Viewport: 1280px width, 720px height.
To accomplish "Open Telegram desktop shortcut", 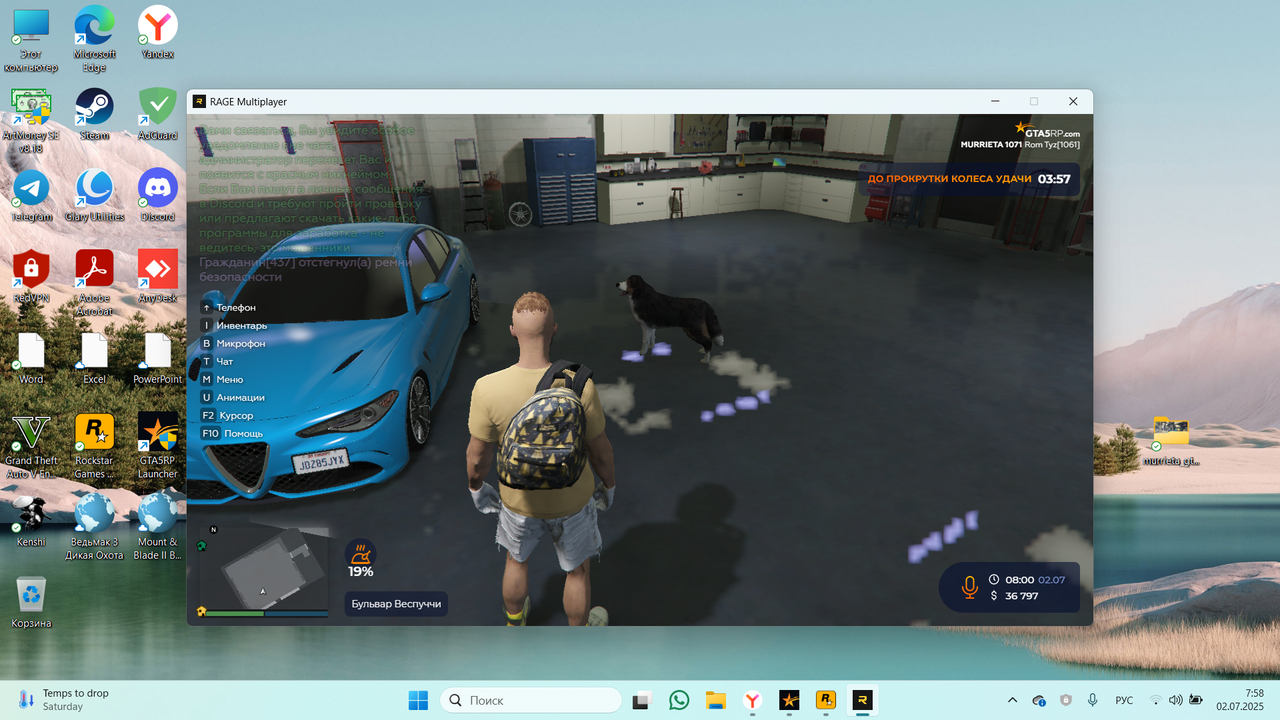I will pyautogui.click(x=31, y=195).
